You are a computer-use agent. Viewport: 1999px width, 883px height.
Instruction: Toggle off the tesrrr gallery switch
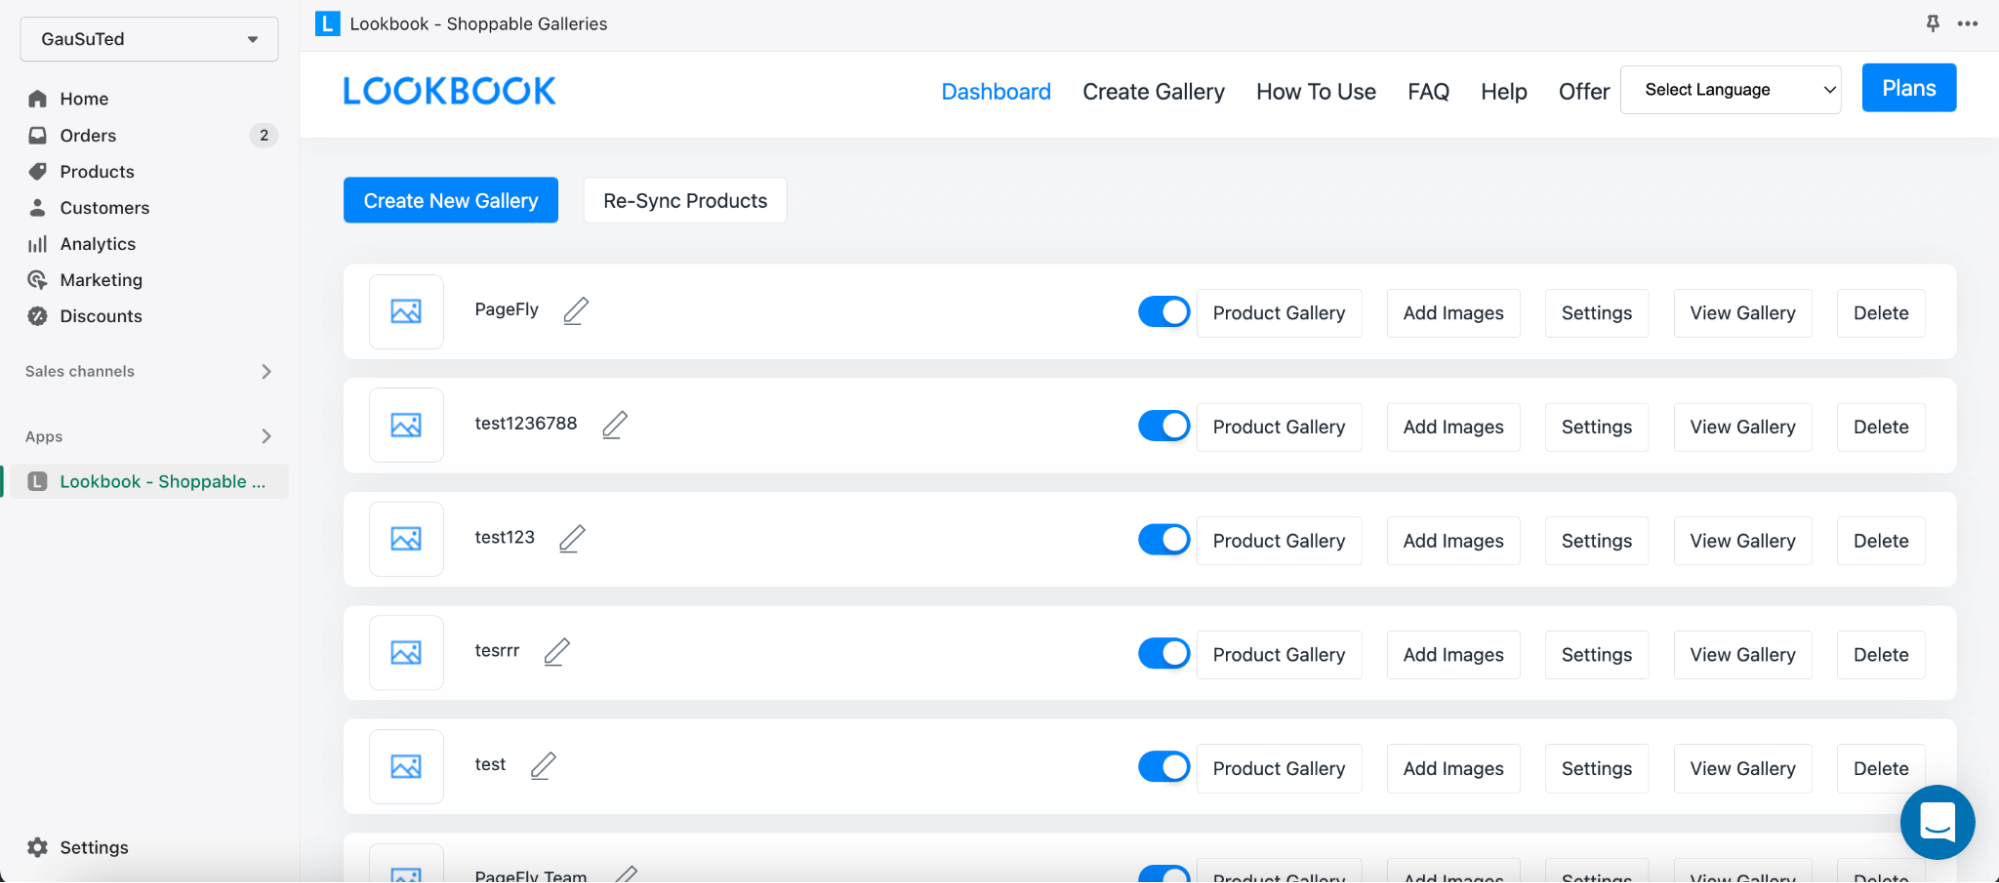point(1164,654)
